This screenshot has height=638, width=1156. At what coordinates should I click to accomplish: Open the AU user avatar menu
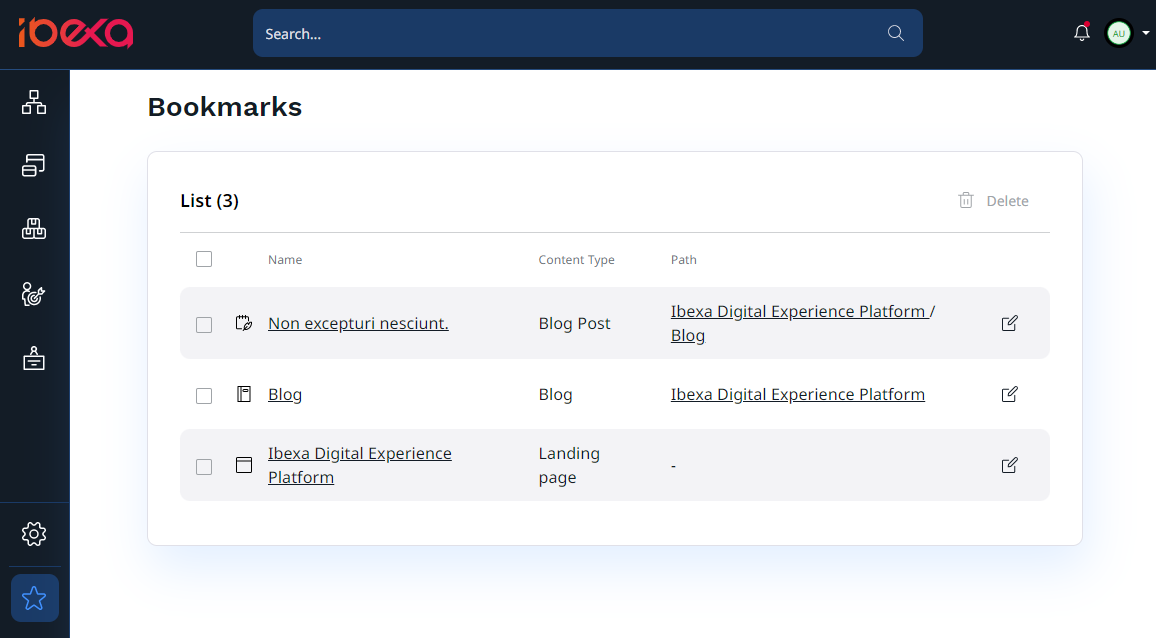click(x=1118, y=33)
